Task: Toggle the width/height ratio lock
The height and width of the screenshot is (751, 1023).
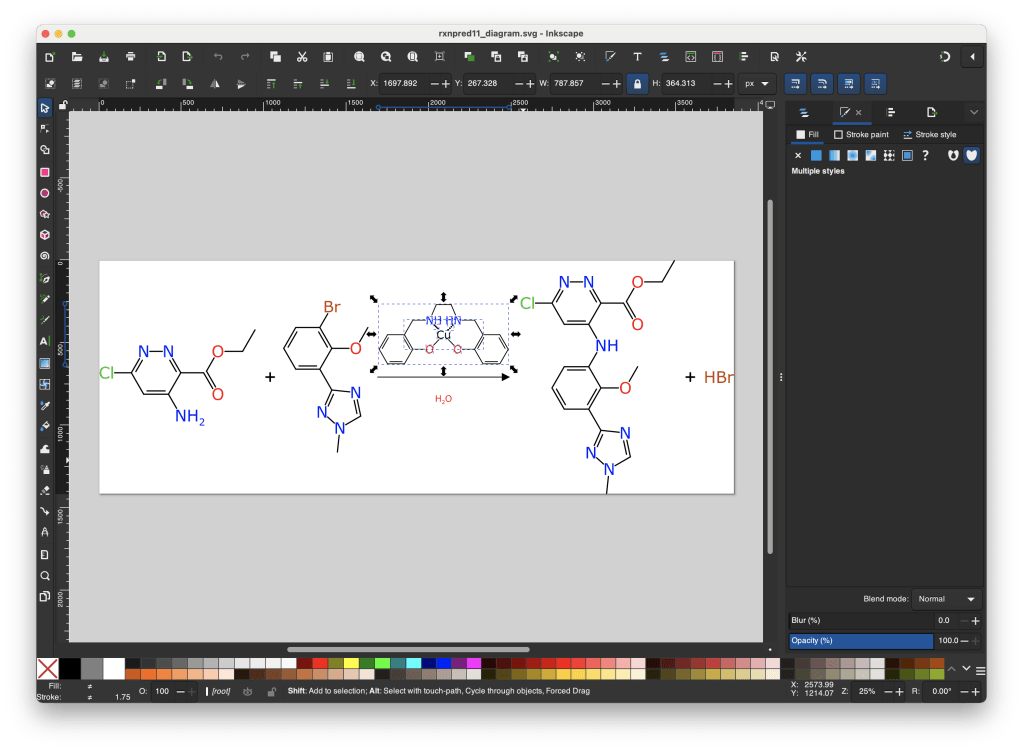Action: (x=636, y=83)
